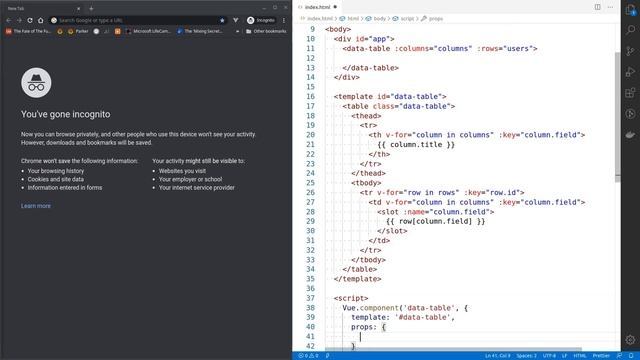Reload the Chrome page
640x360 pixels.
[30, 20]
